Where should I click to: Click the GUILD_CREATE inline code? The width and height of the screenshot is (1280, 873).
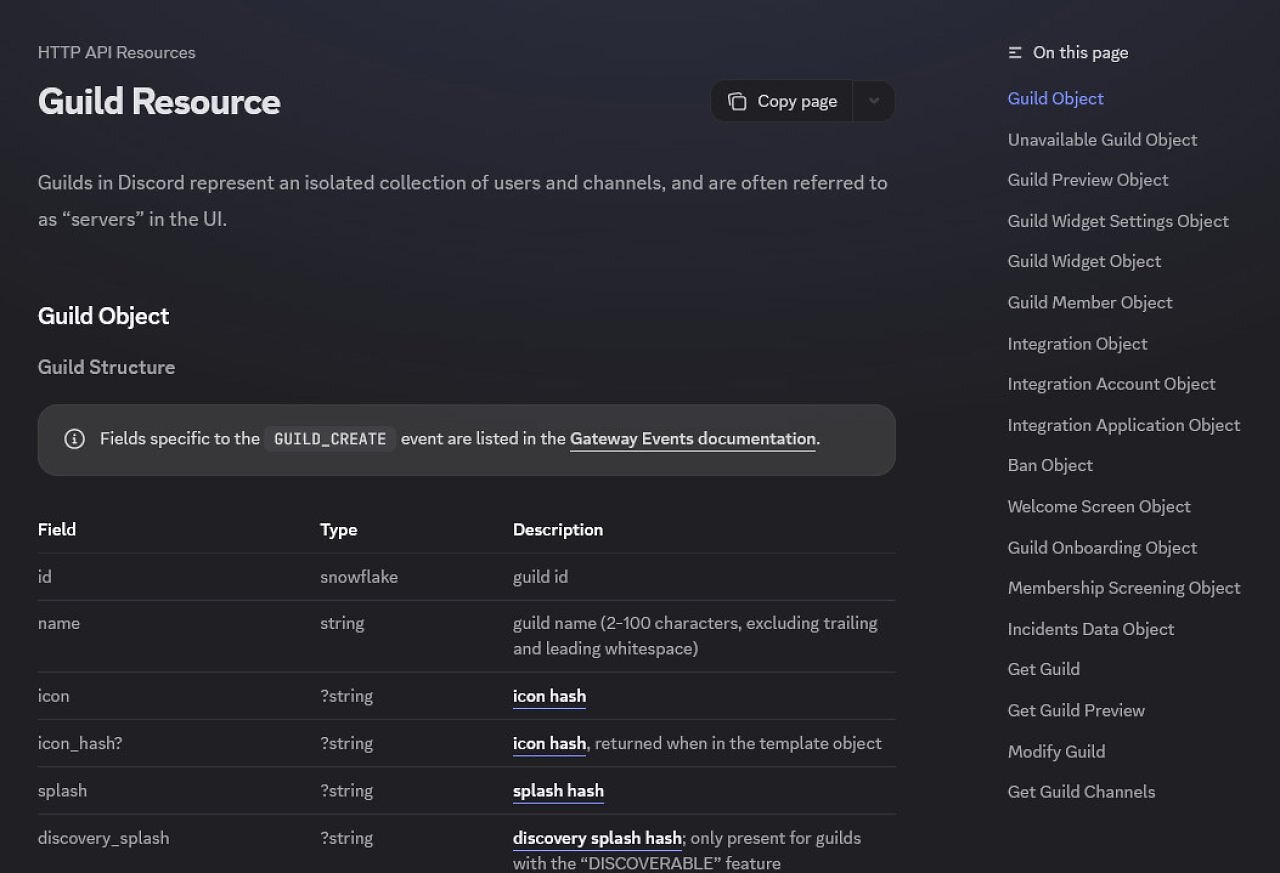(330, 439)
